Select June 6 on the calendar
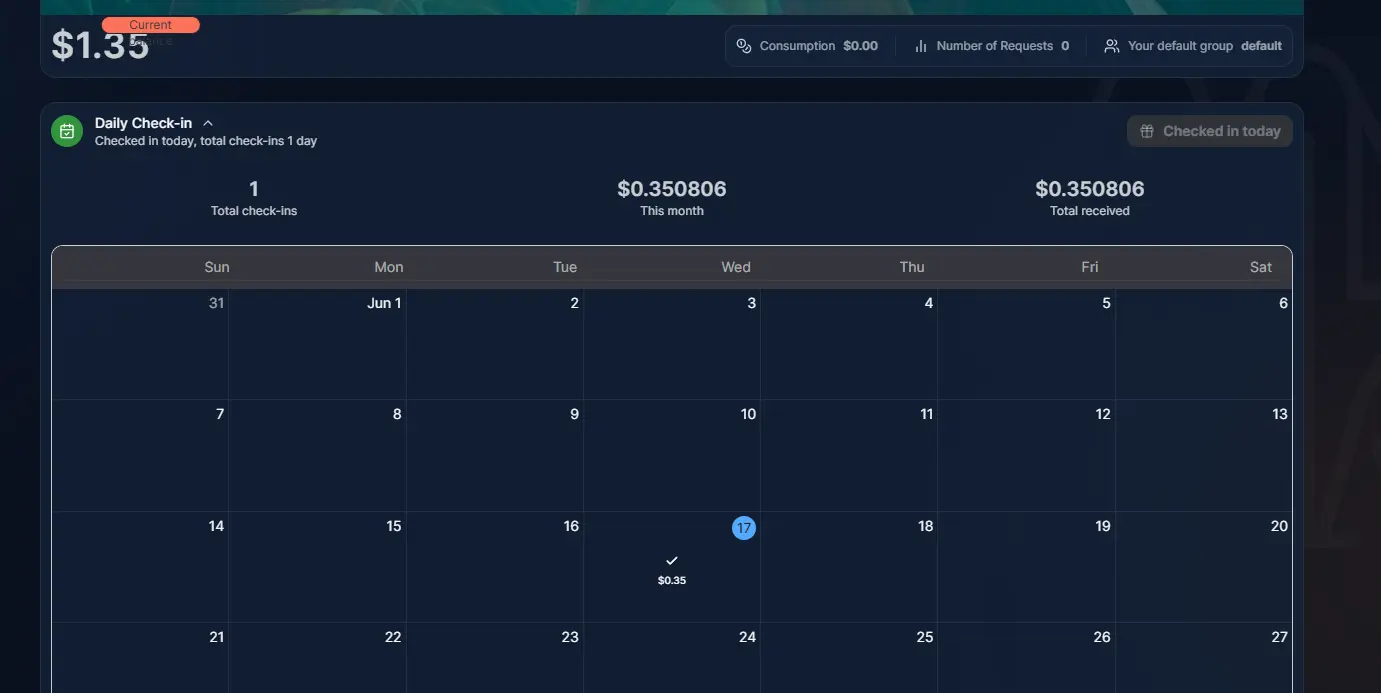Image resolution: width=1381 pixels, height=693 pixels. click(1204, 345)
